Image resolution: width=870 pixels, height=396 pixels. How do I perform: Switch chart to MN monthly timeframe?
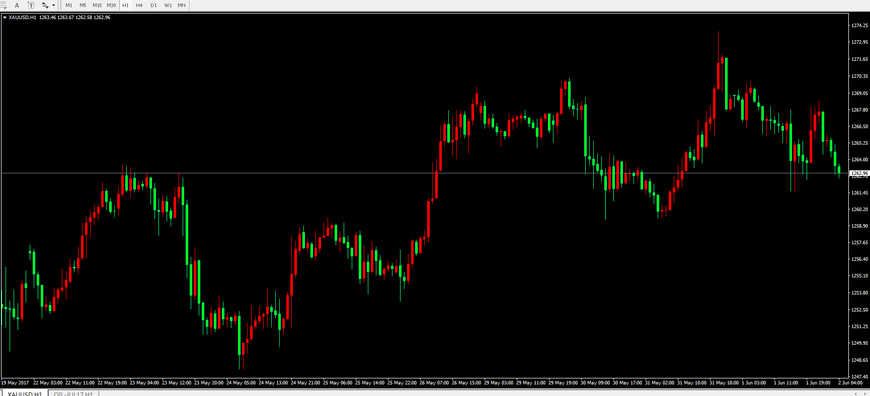(181, 5)
